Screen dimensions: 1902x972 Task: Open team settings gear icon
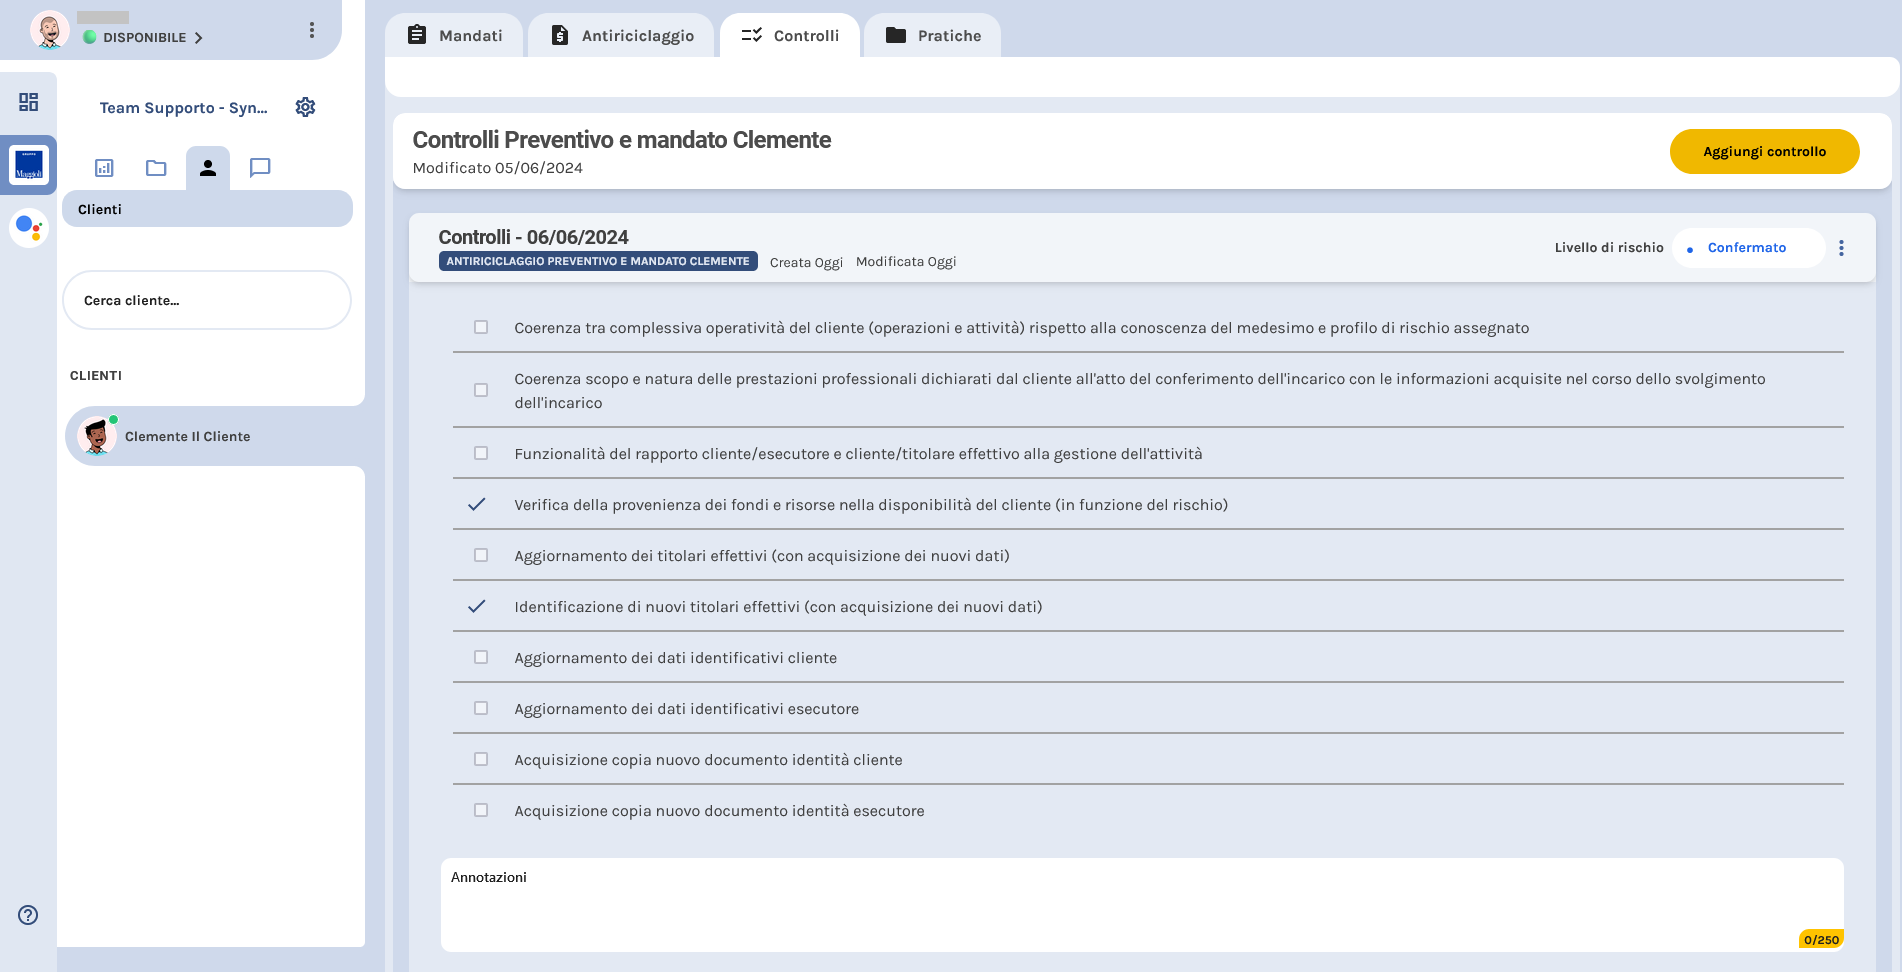coord(305,107)
